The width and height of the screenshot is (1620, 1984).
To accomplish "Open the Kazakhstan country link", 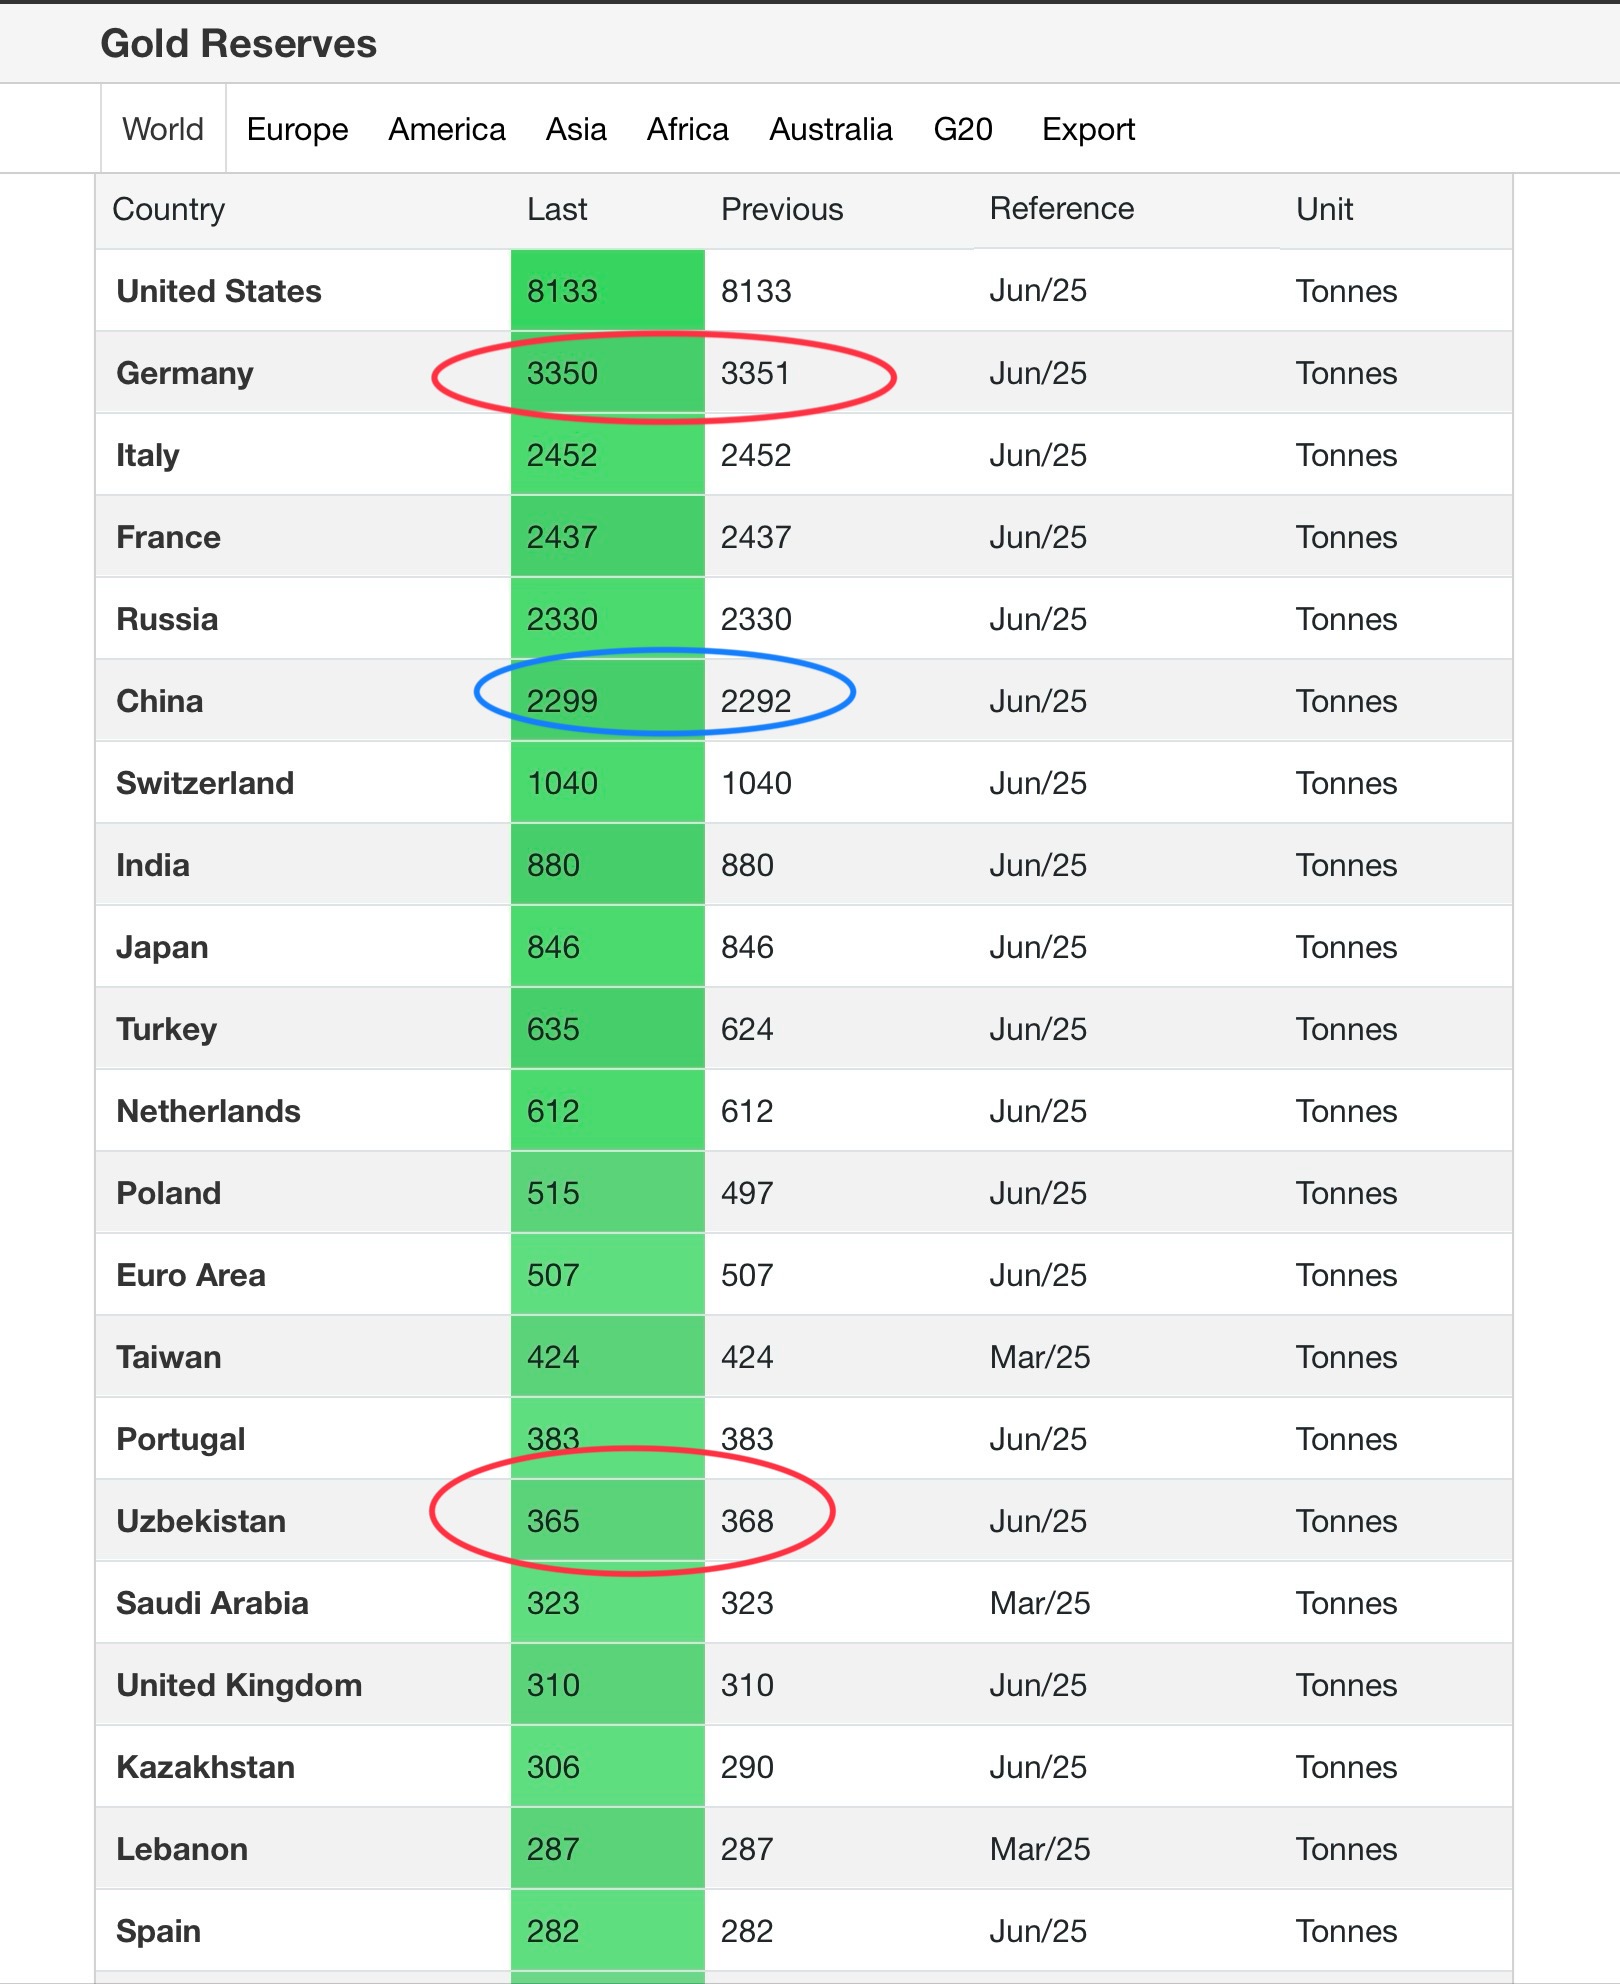I will 205,1767.
